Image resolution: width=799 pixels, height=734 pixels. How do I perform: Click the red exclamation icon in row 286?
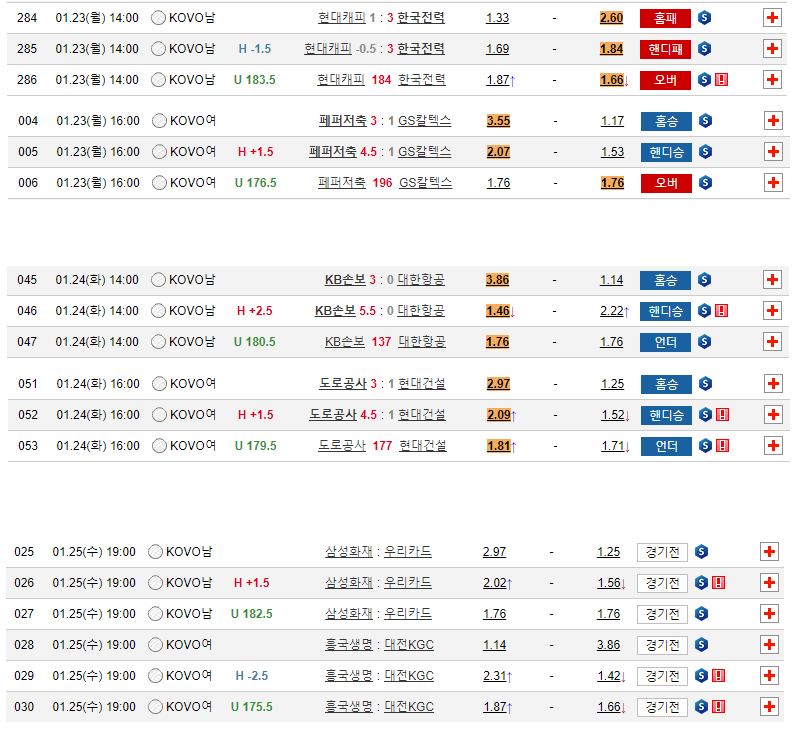click(x=721, y=80)
